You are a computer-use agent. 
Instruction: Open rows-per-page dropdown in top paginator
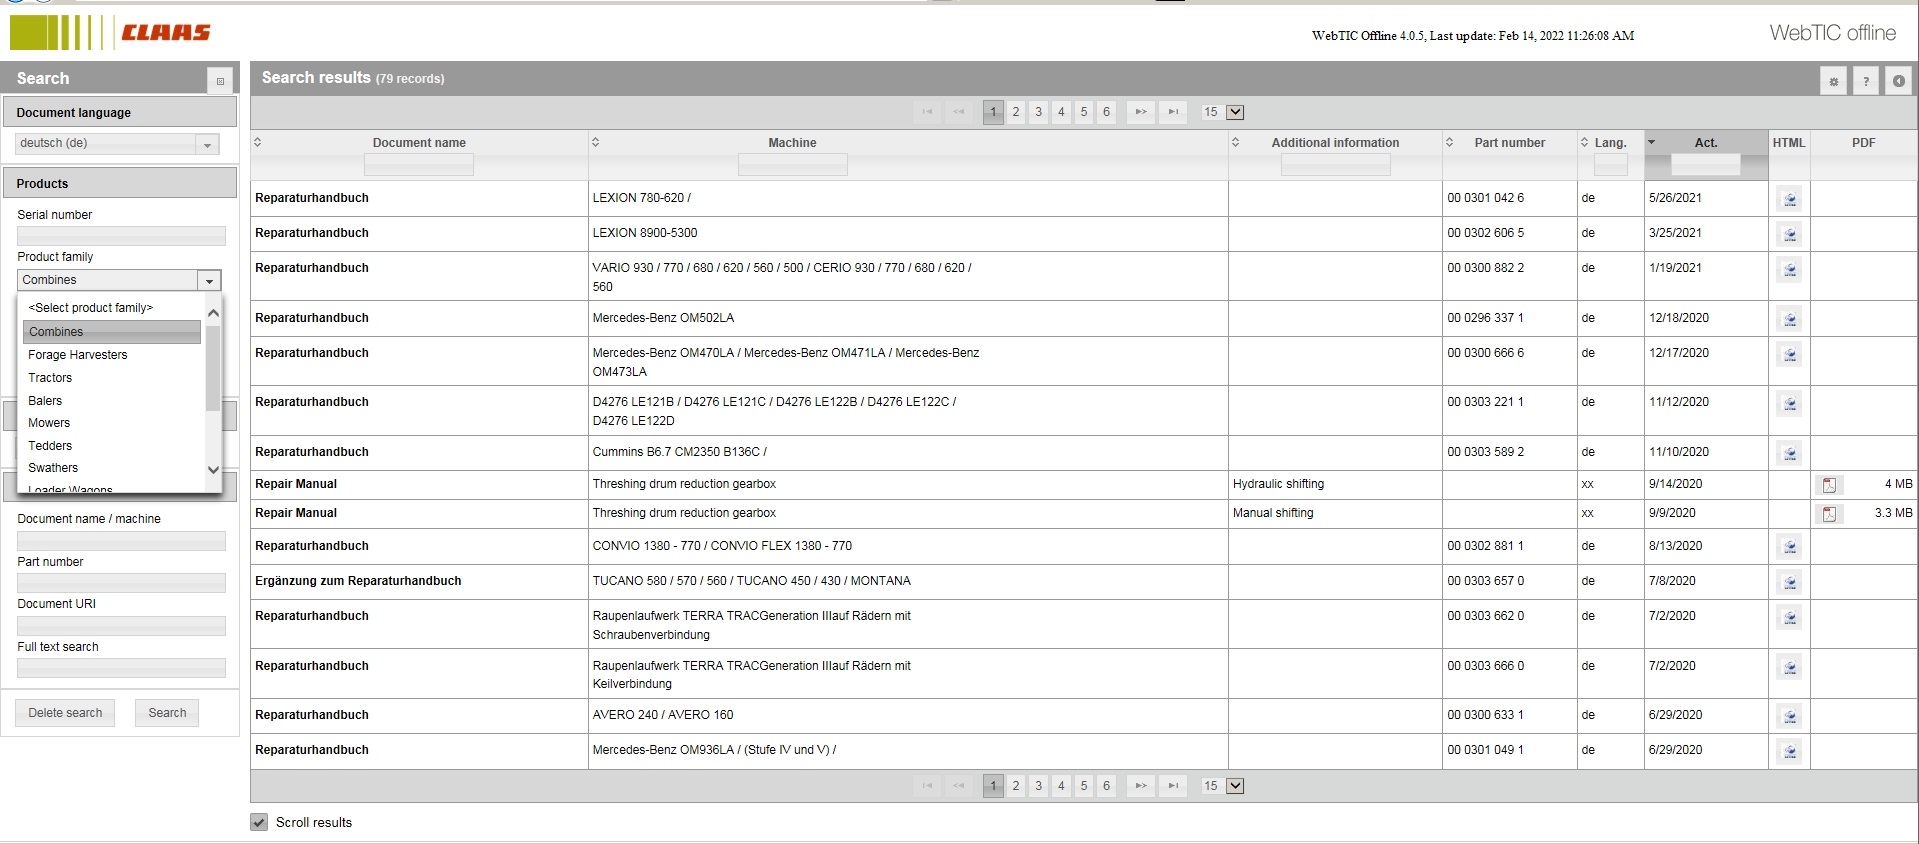pos(1235,112)
